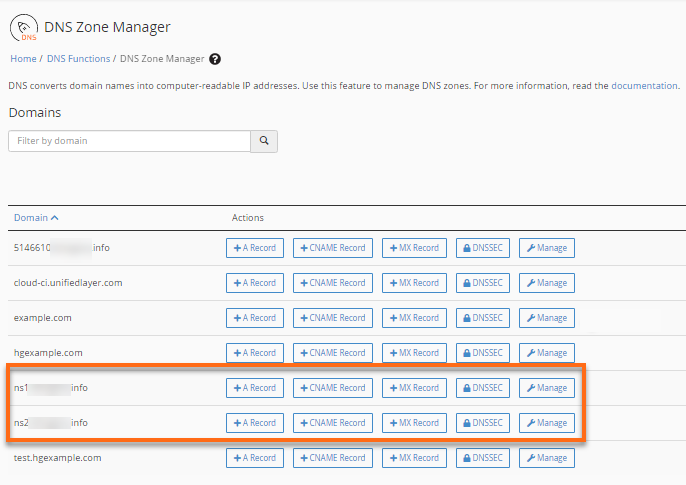The height and width of the screenshot is (485, 686).
Task: Add MX Record for test.hgexample.com
Action: [x=414, y=458]
